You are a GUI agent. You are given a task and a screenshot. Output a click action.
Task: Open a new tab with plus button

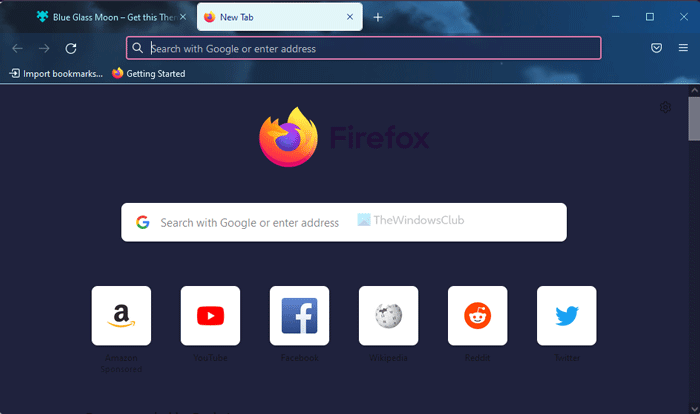click(x=378, y=17)
